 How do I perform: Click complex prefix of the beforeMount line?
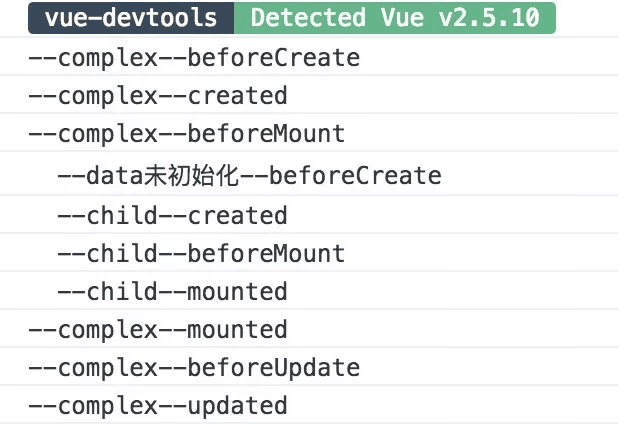(x=107, y=134)
